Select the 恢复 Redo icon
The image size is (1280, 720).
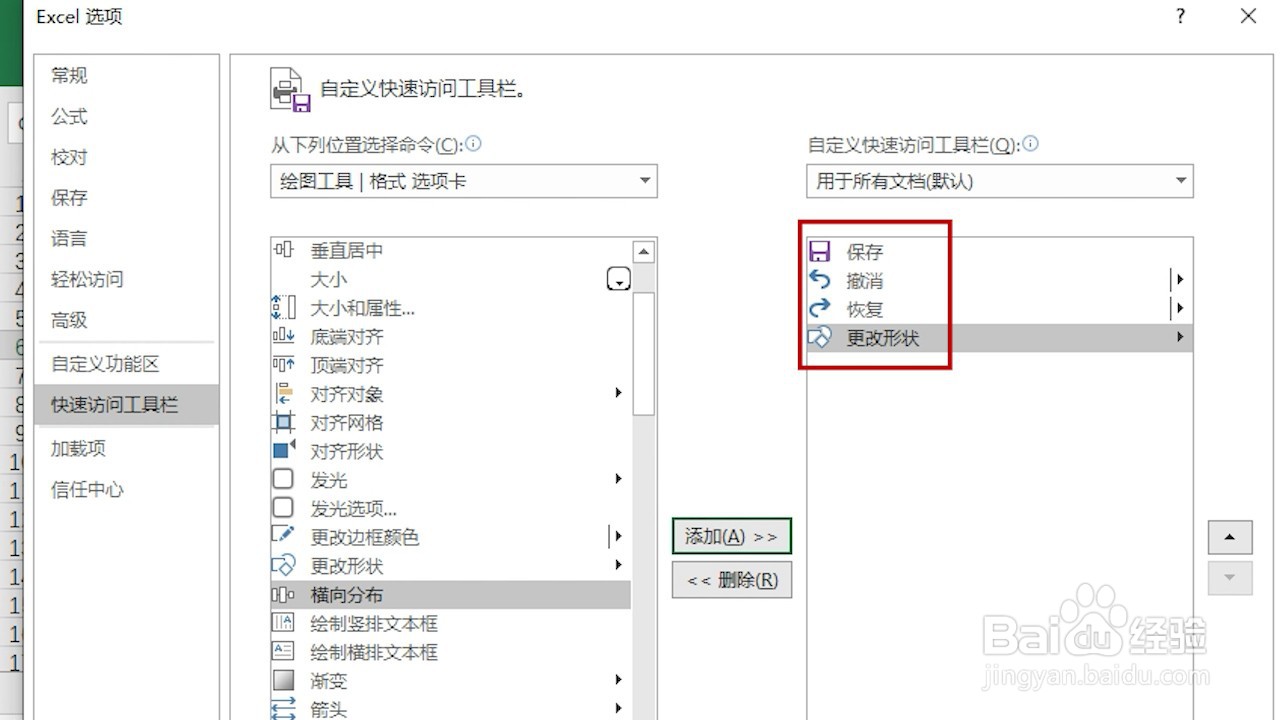[x=820, y=309]
